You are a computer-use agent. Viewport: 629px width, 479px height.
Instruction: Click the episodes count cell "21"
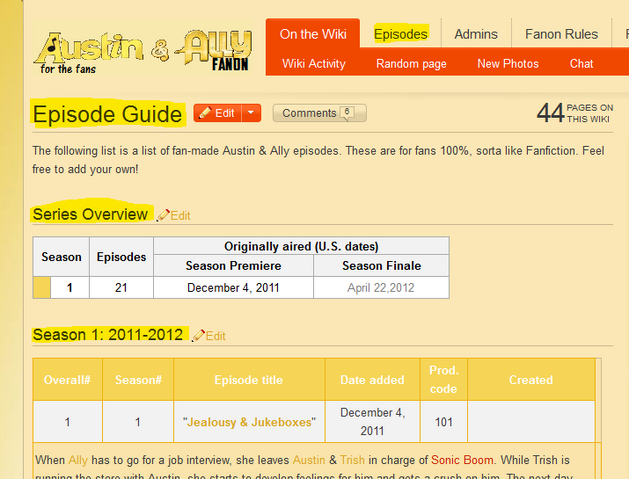coord(121,288)
